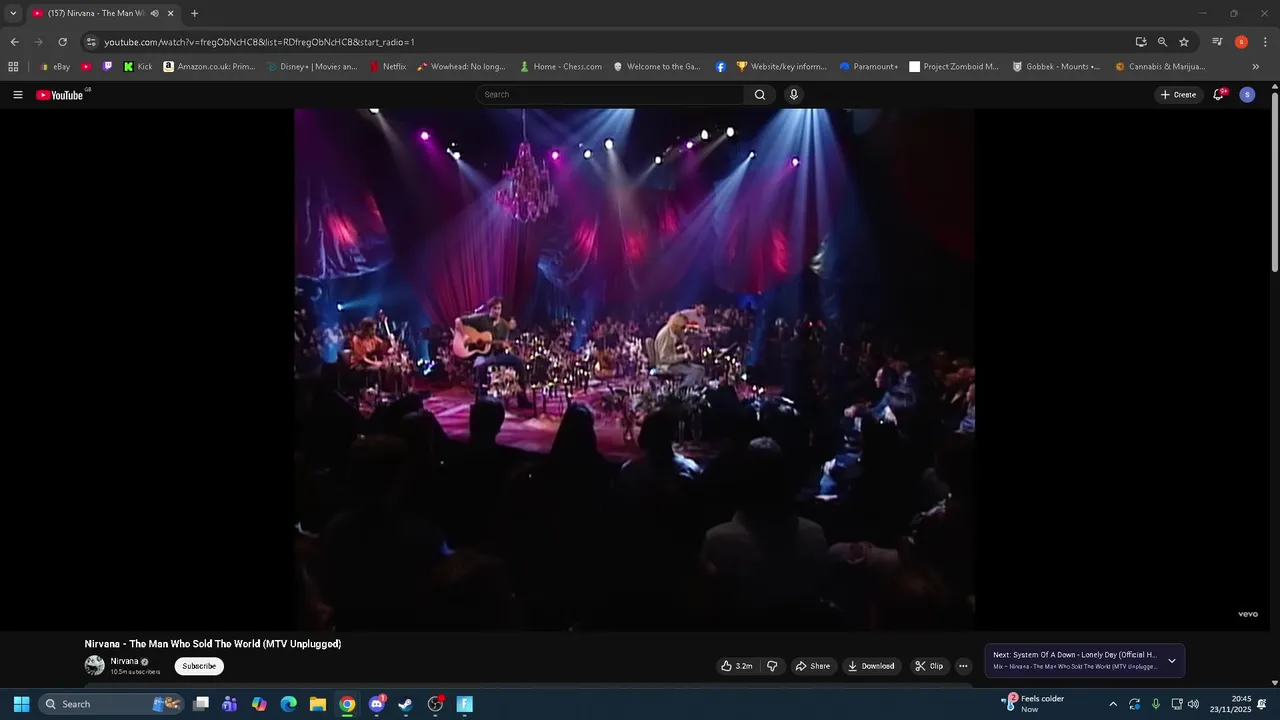The width and height of the screenshot is (1280, 720).
Task: Open the Netflix bookmark
Action: coord(388,67)
